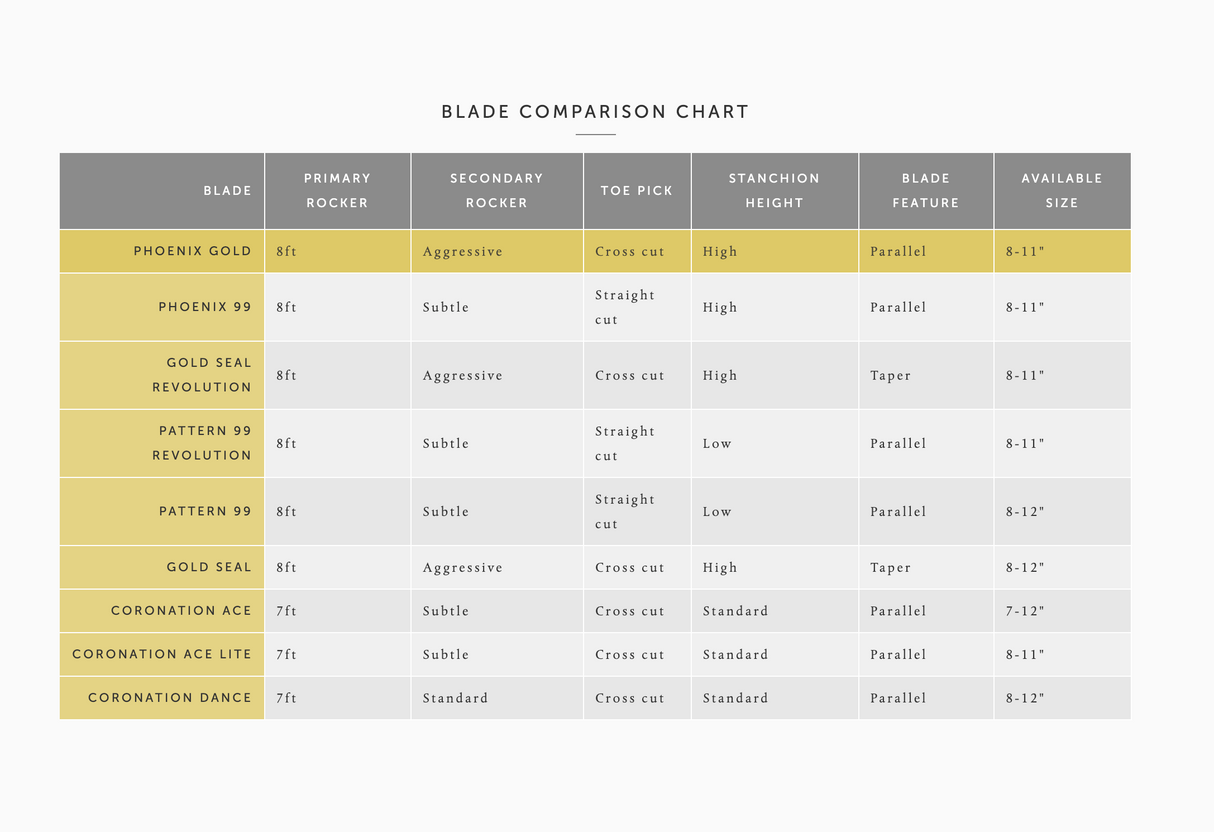Viewport: 1214px width, 832px height.
Task: Click the Phoenix Gold blade name
Action: (192, 251)
